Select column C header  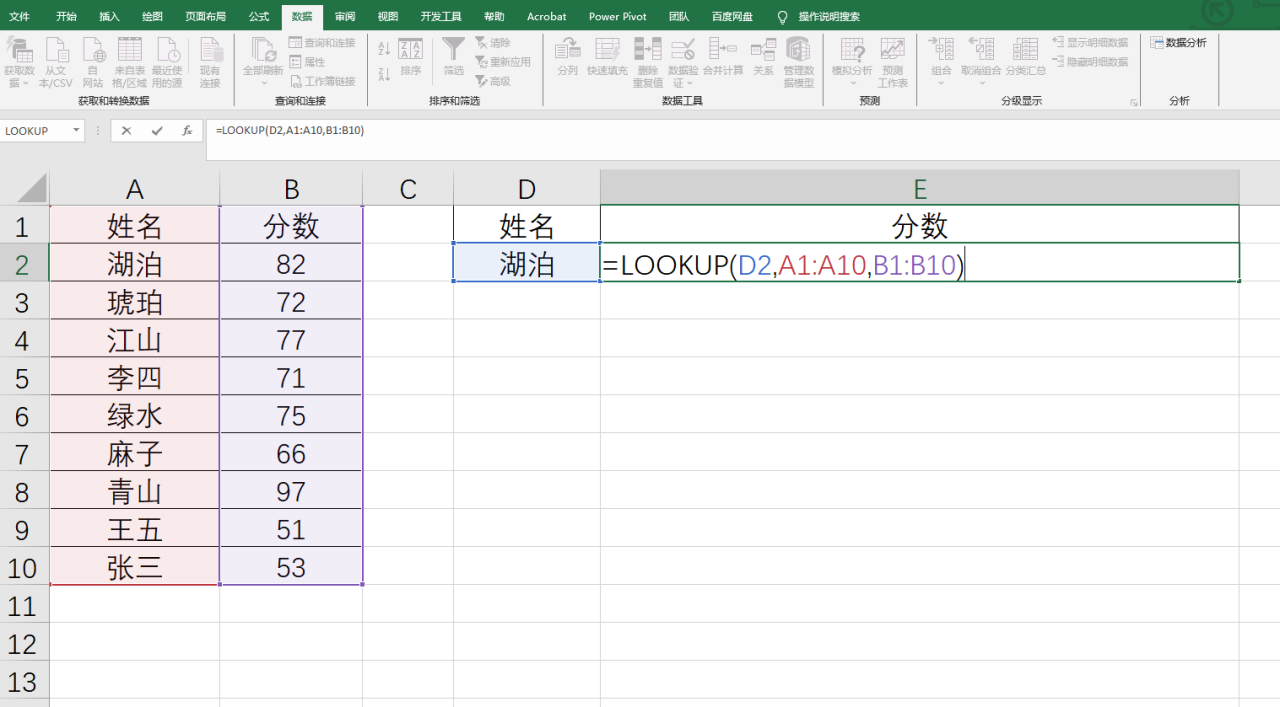tap(408, 189)
